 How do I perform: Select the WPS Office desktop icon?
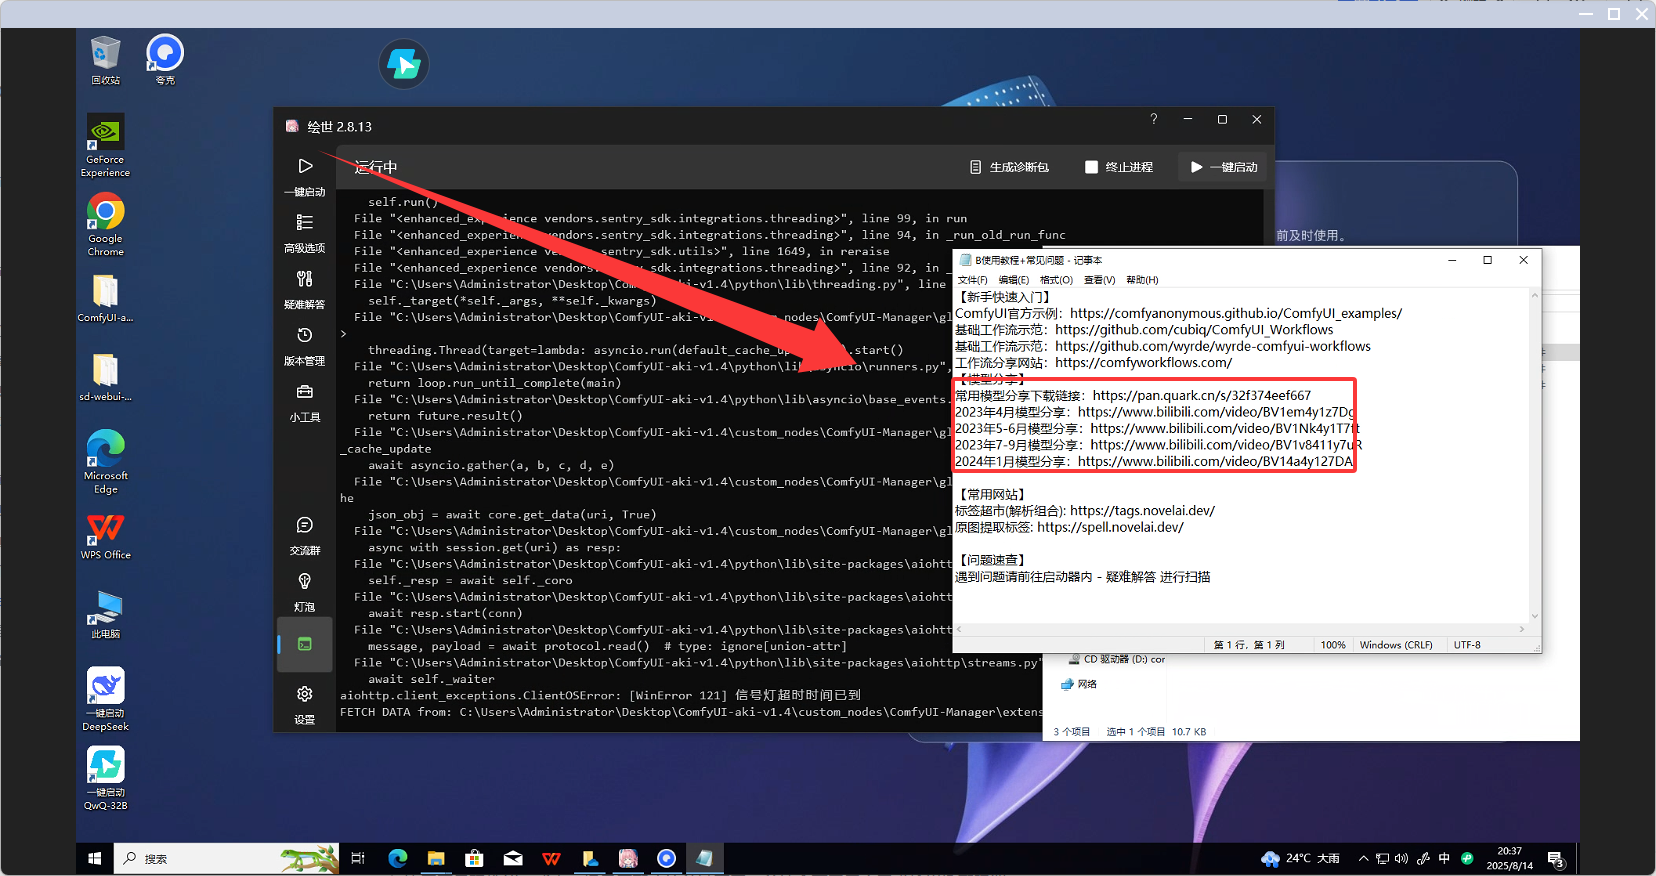[105, 536]
